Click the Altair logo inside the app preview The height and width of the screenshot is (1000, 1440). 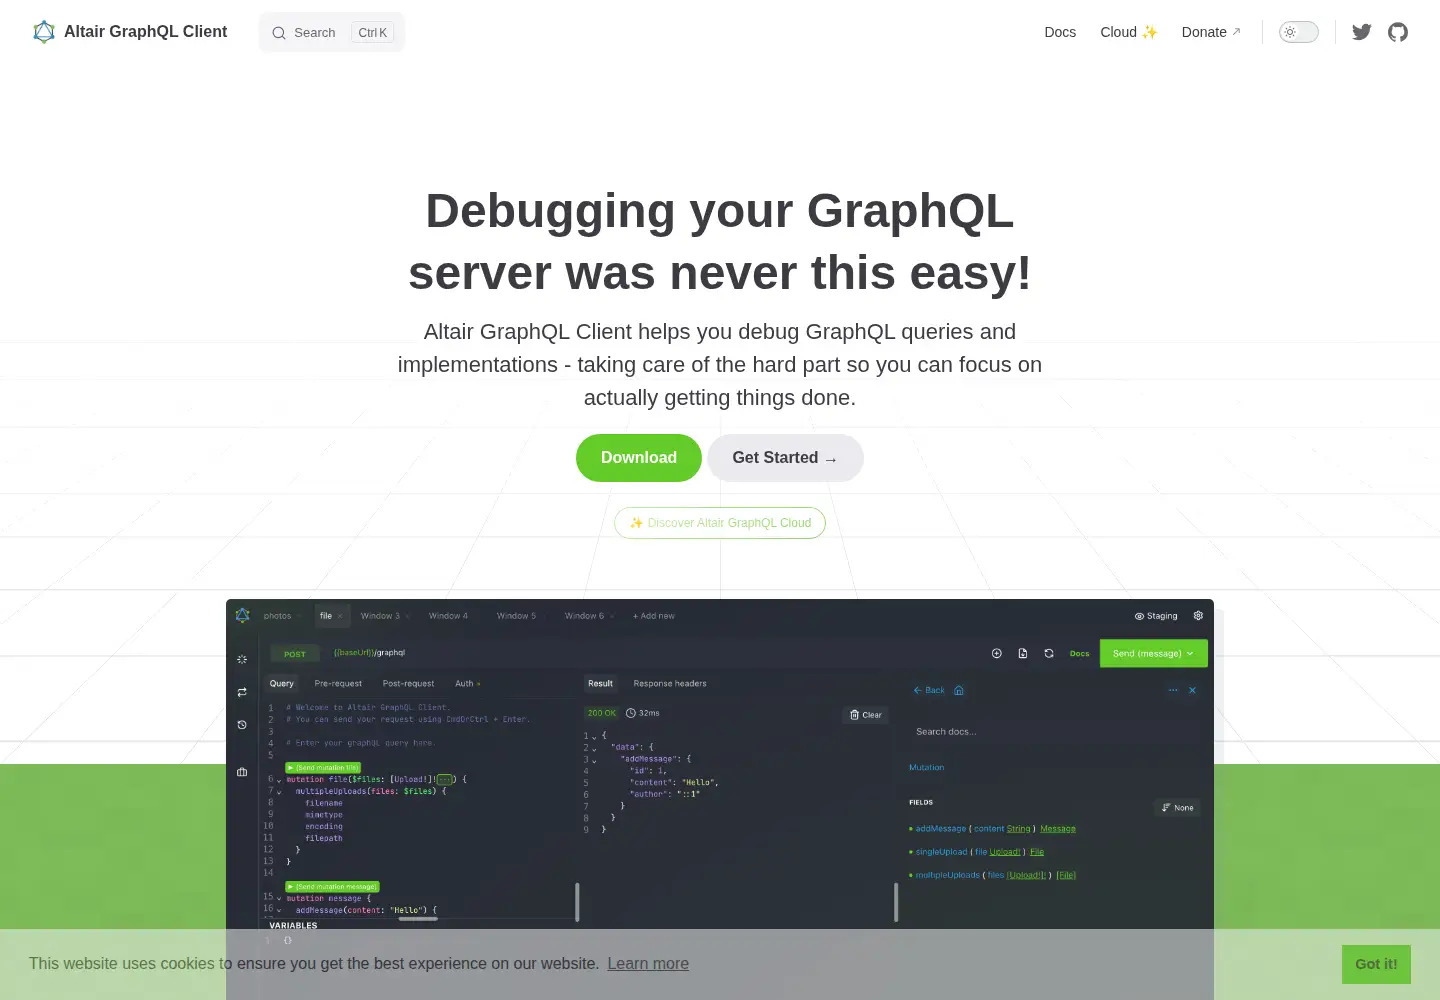[242, 615]
